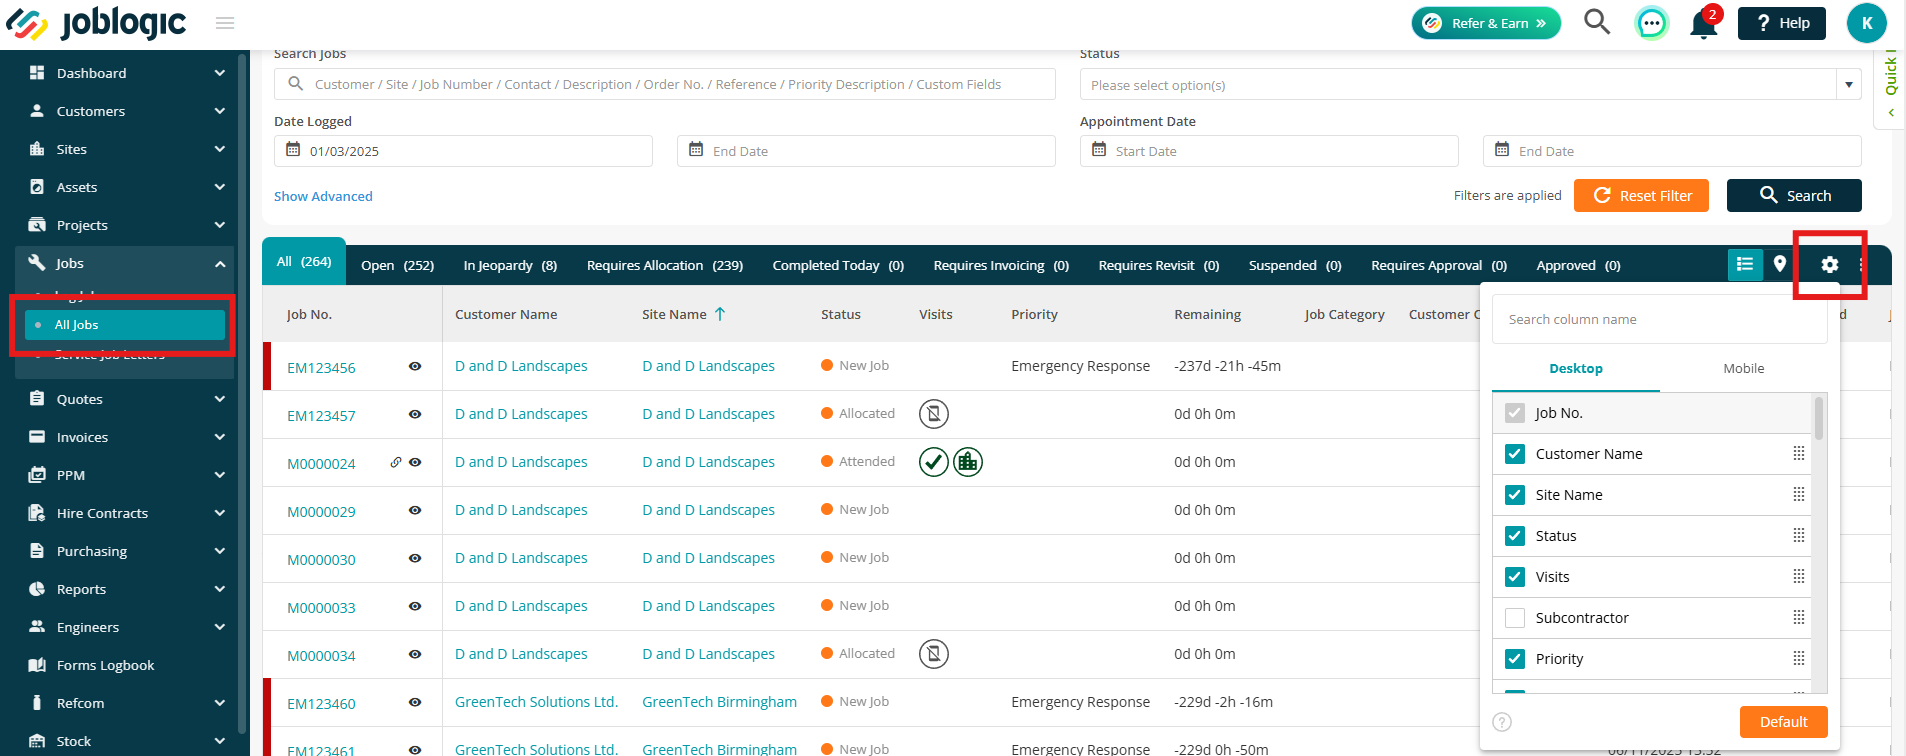Uncheck the Visits column checkbox
Screen dimensions: 1906x756
pos(1515,577)
